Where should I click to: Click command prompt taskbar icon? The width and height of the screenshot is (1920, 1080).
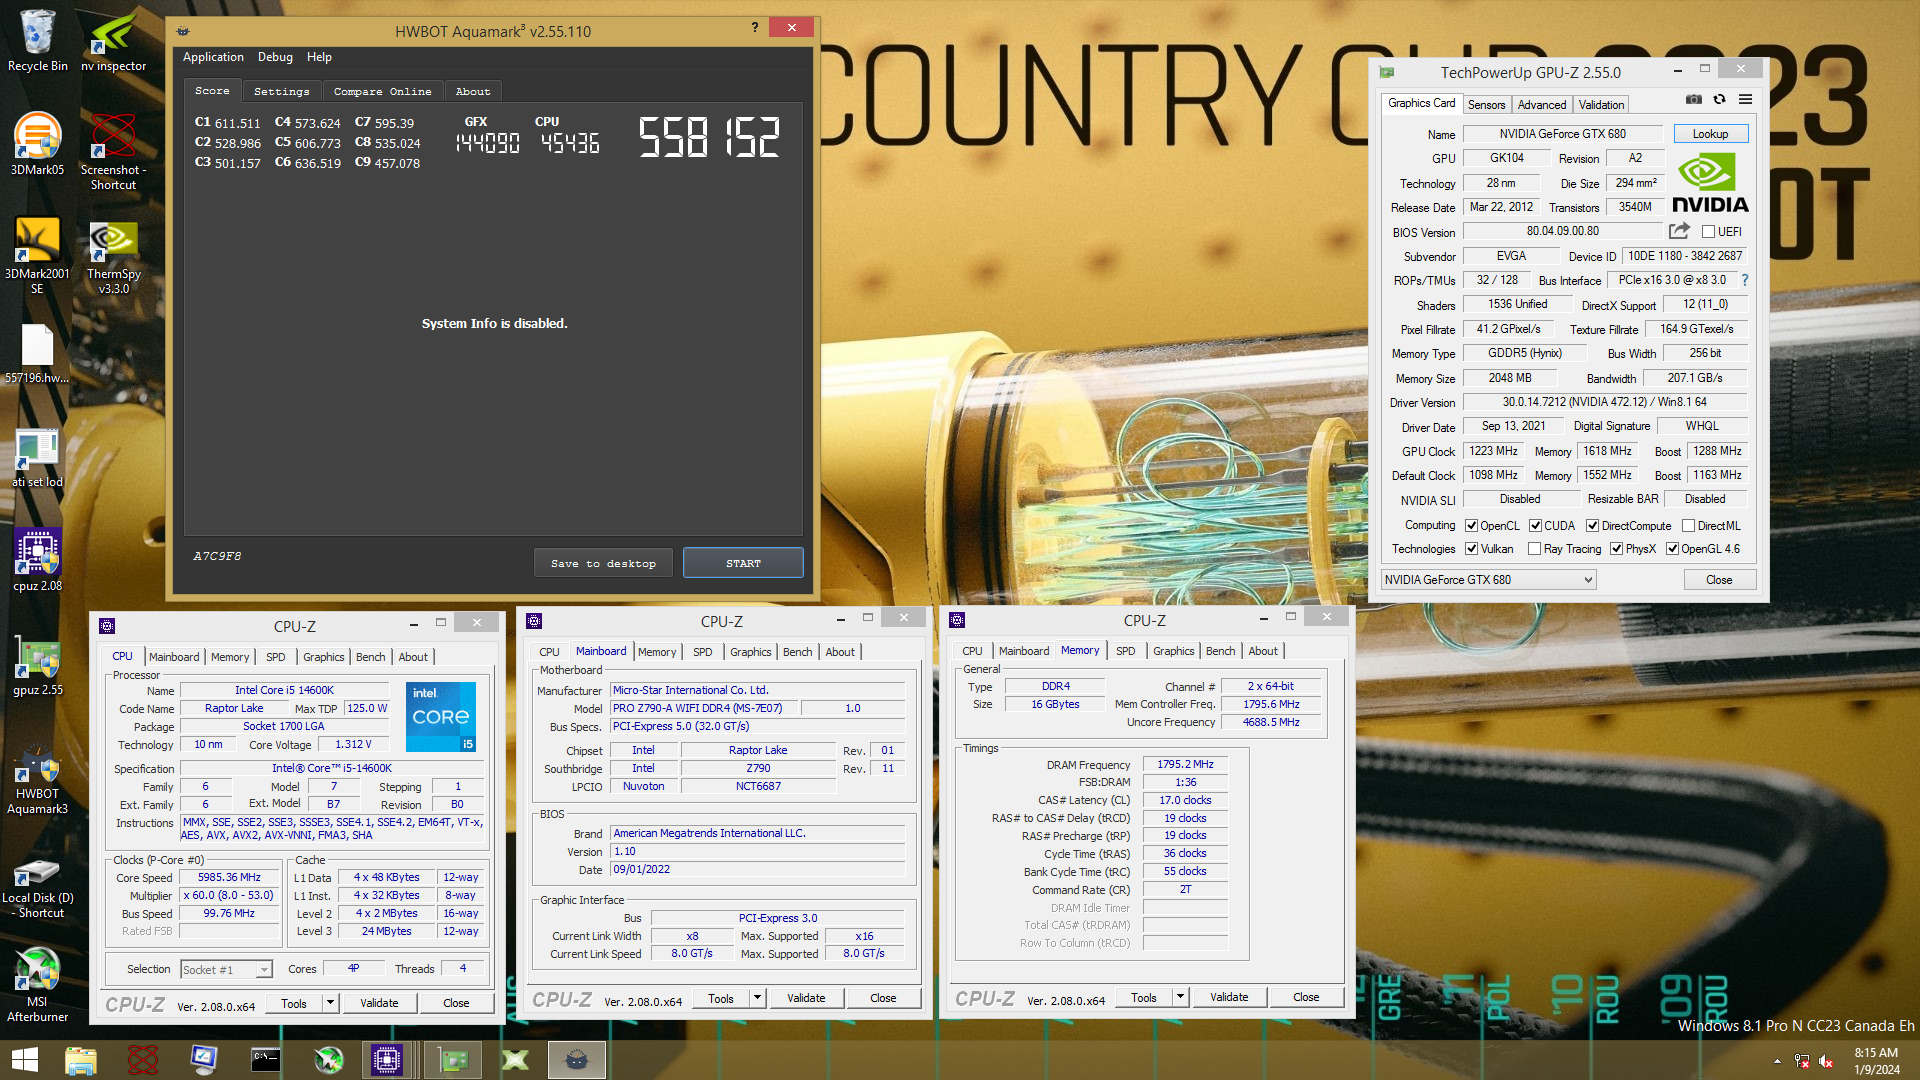[x=265, y=1060]
